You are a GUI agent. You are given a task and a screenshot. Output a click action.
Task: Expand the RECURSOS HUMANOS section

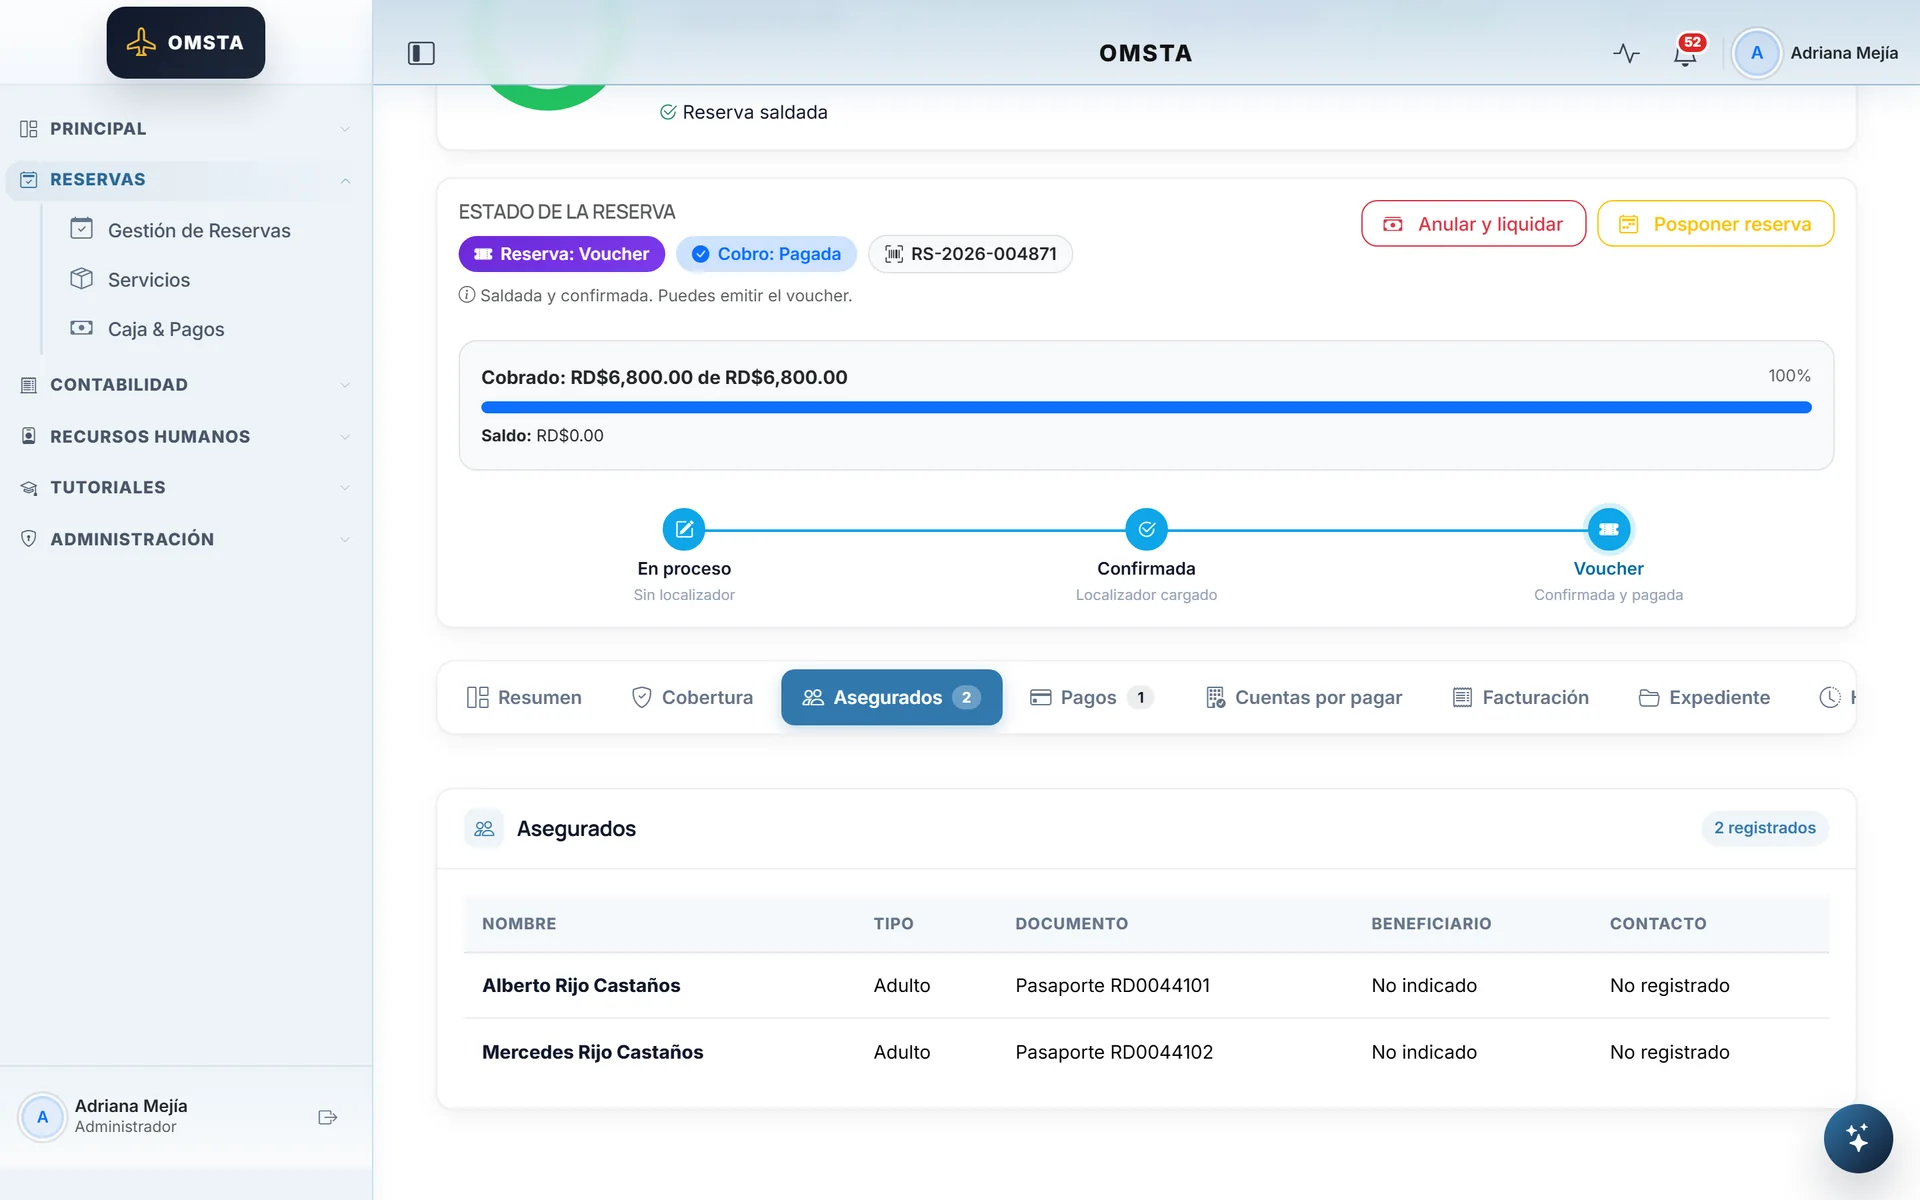186,437
